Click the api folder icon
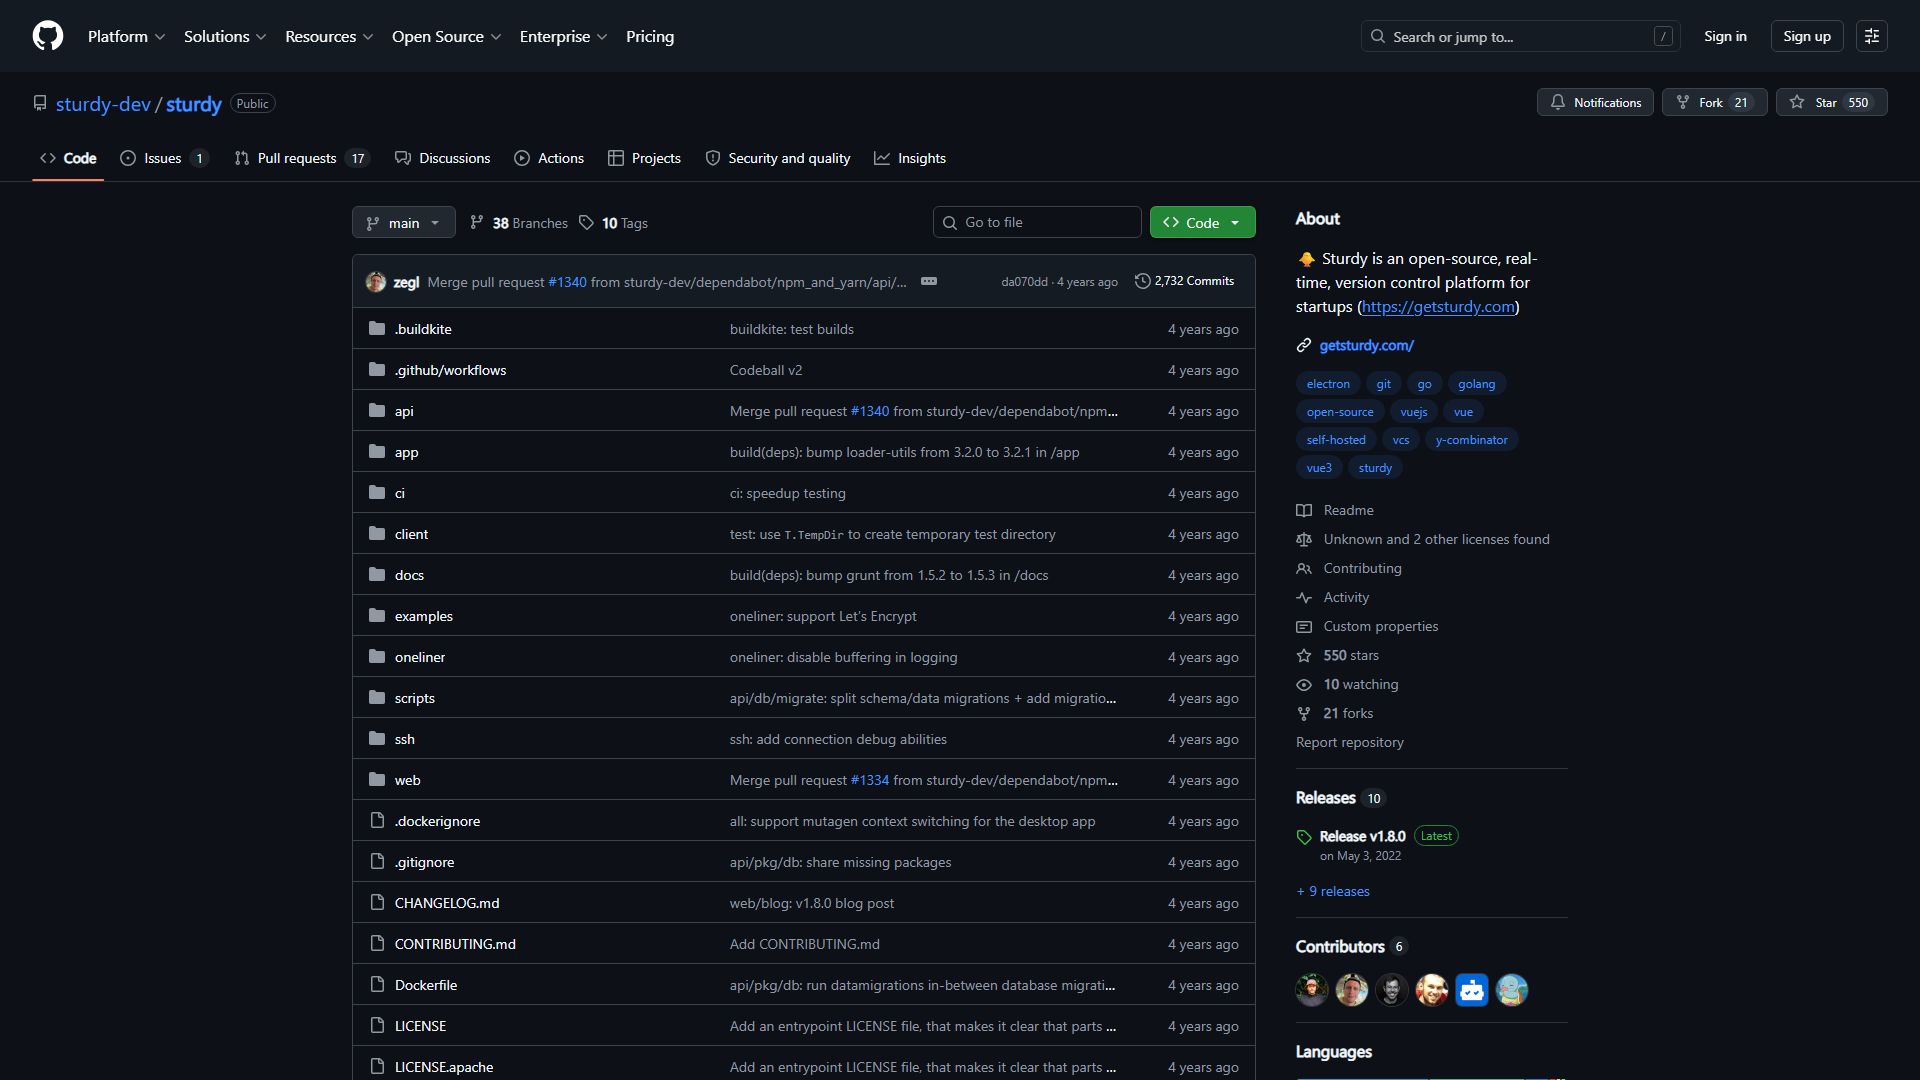 (x=377, y=410)
